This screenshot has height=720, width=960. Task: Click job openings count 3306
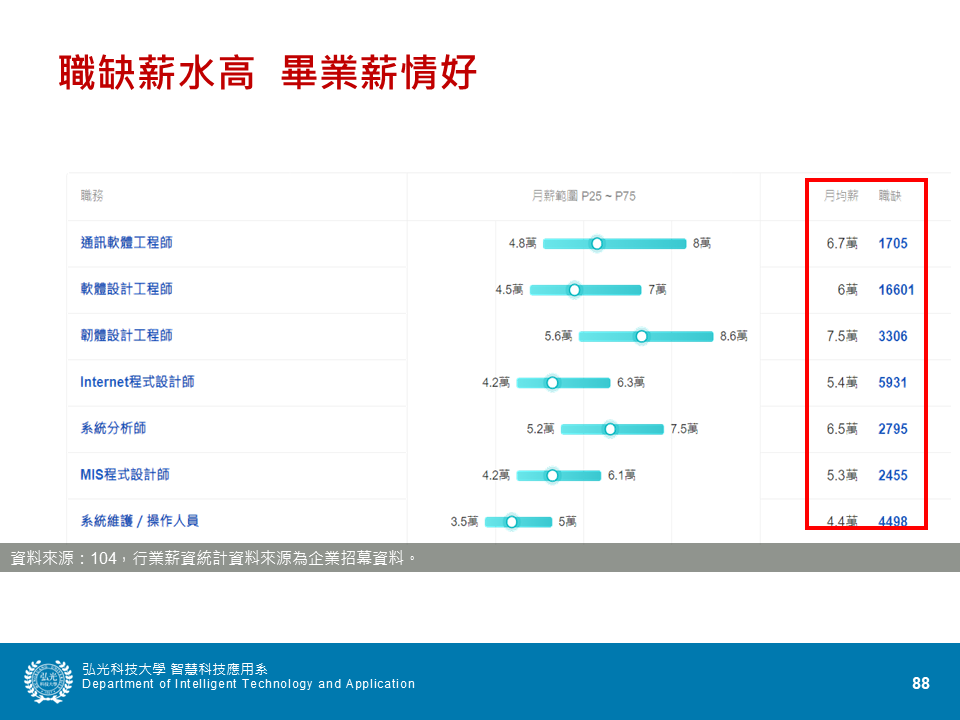click(x=893, y=336)
